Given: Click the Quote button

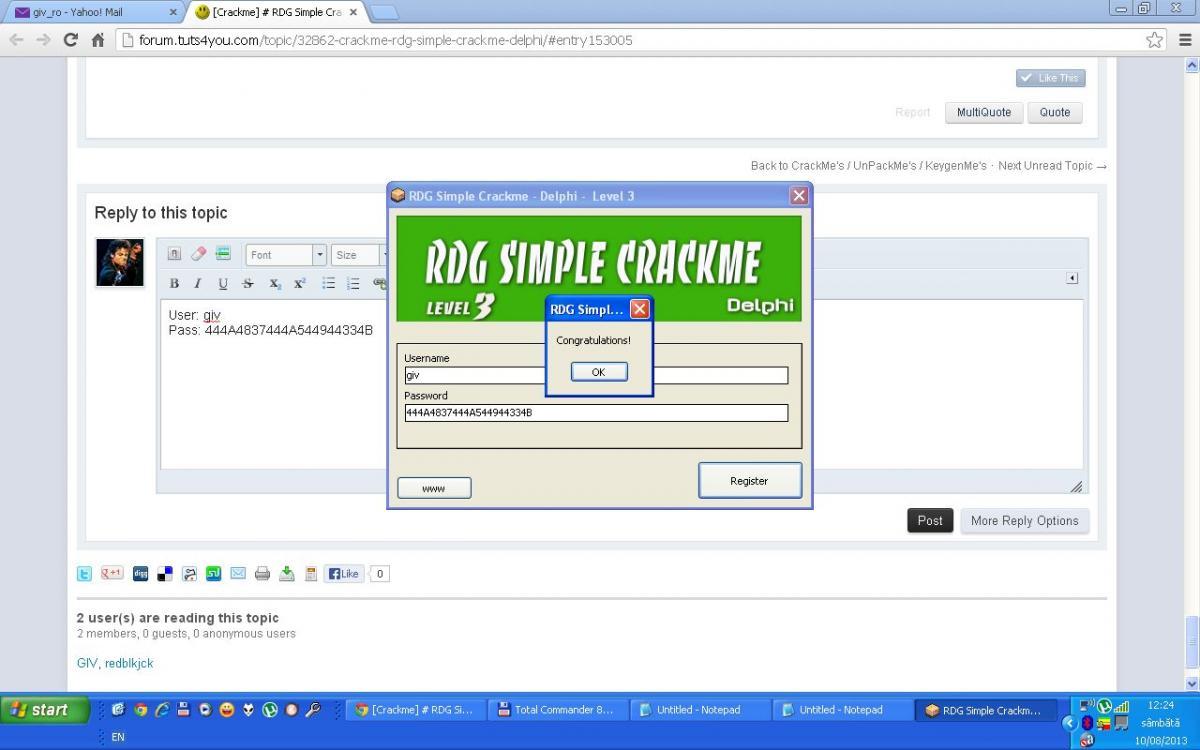Looking at the screenshot, I should click(x=1055, y=112).
